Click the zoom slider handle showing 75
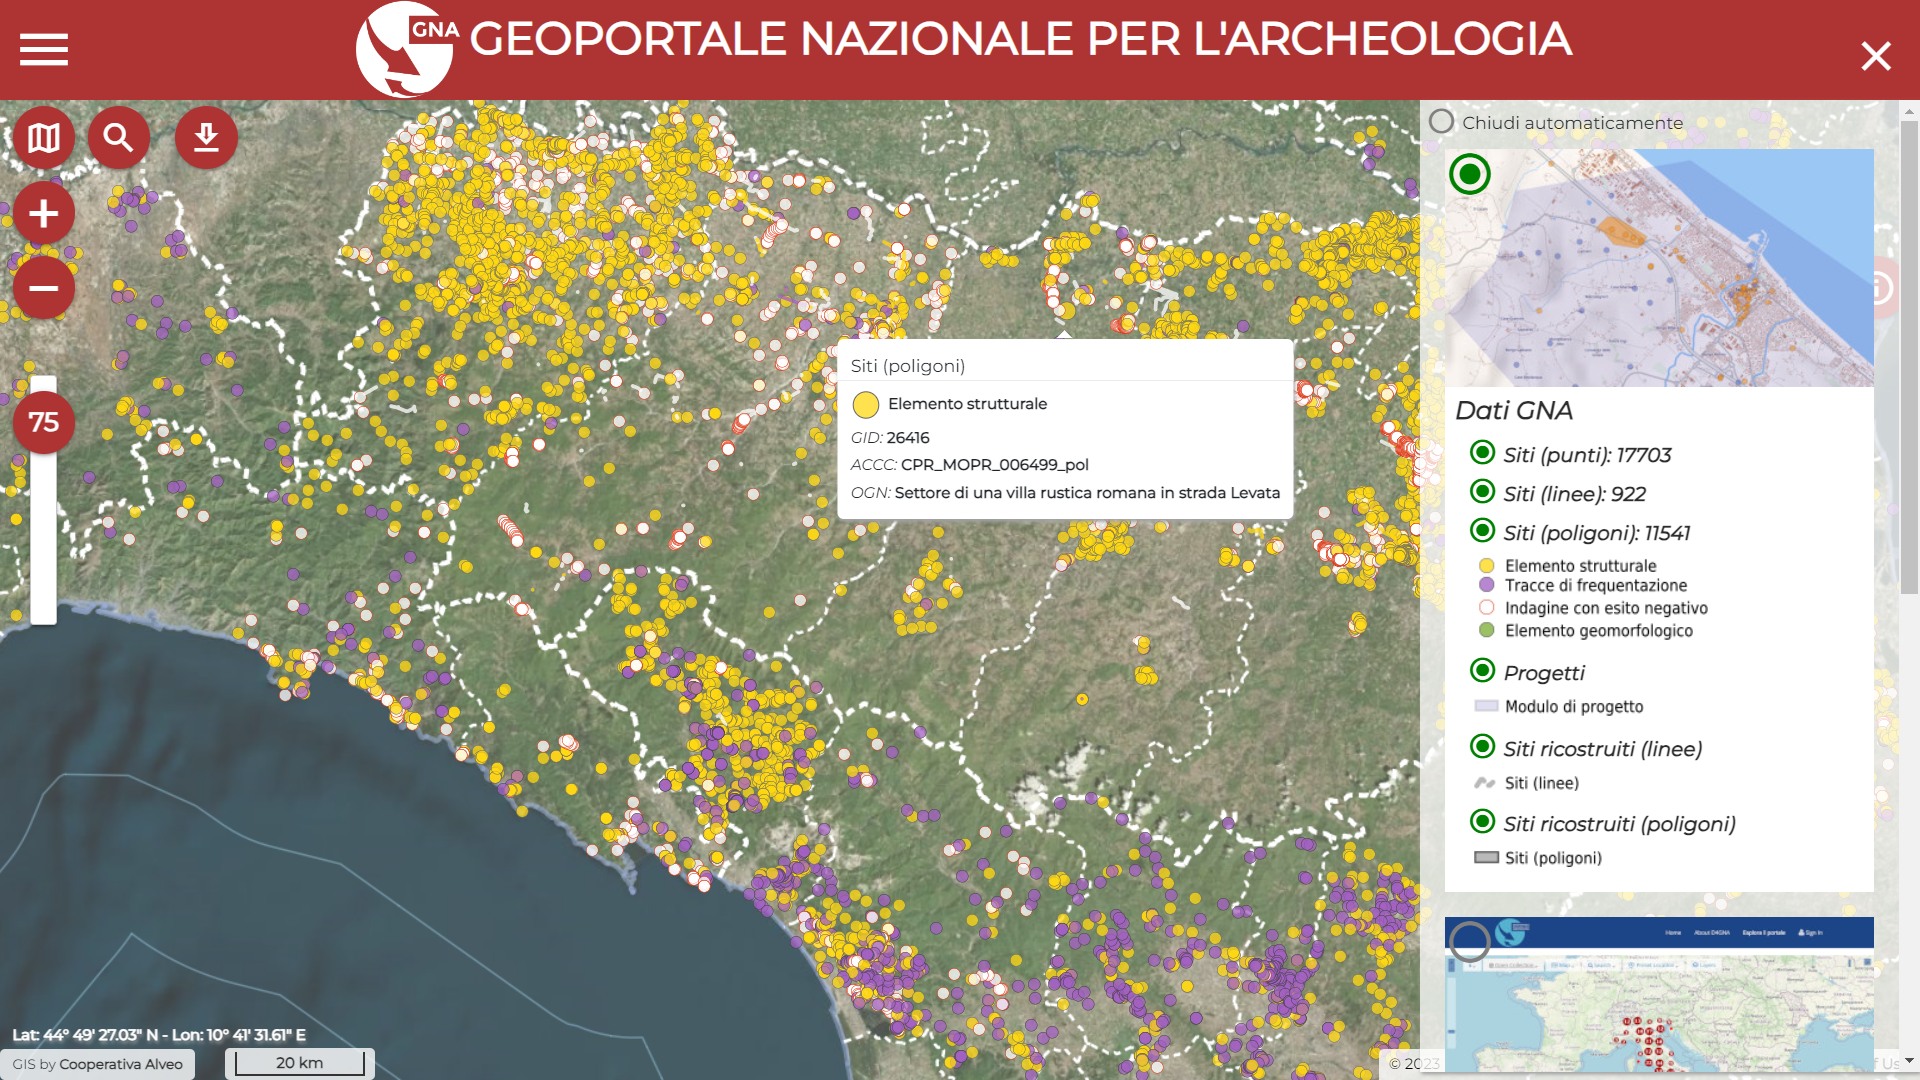Screen dimensions: 1920x1080 click(x=44, y=423)
